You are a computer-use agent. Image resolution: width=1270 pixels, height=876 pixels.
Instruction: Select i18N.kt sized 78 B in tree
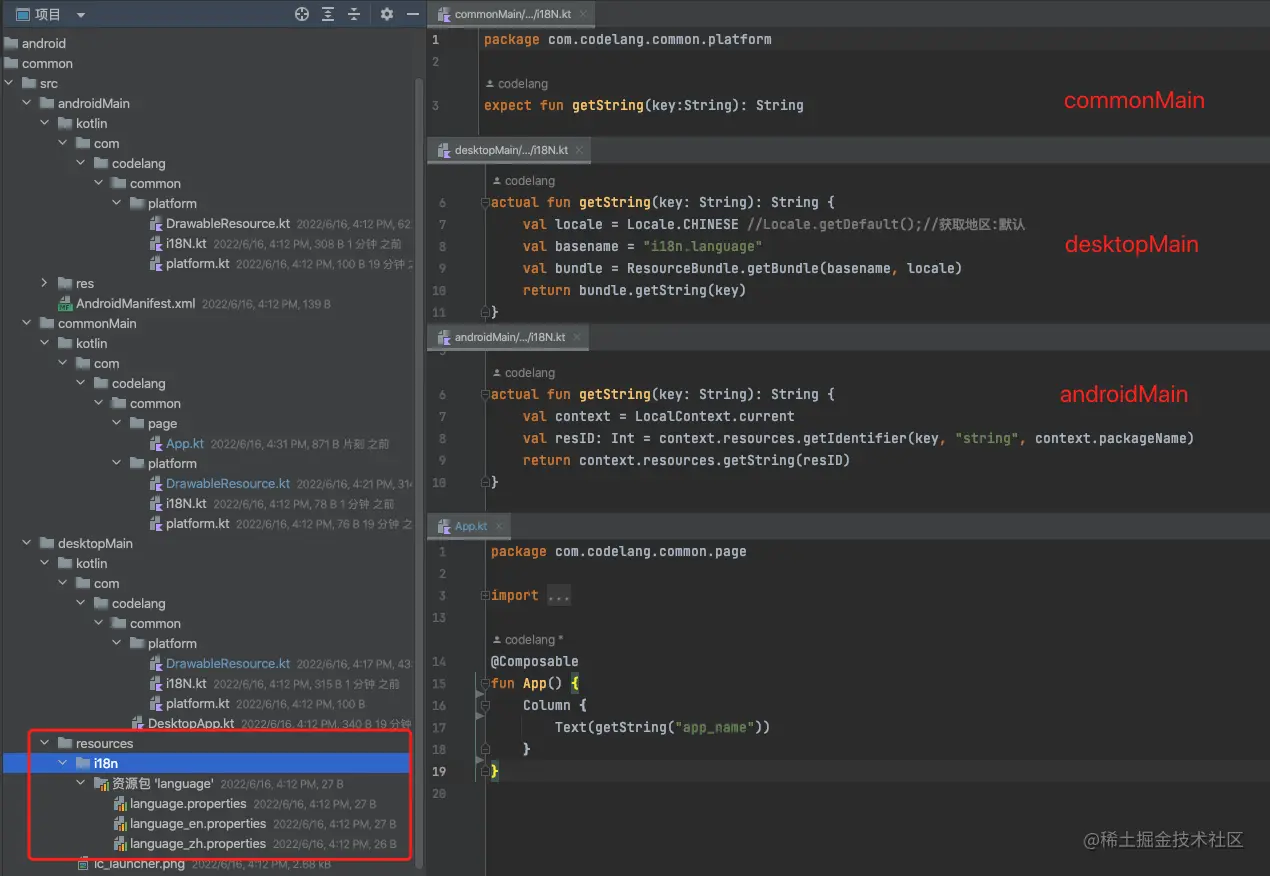click(x=186, y=504)
